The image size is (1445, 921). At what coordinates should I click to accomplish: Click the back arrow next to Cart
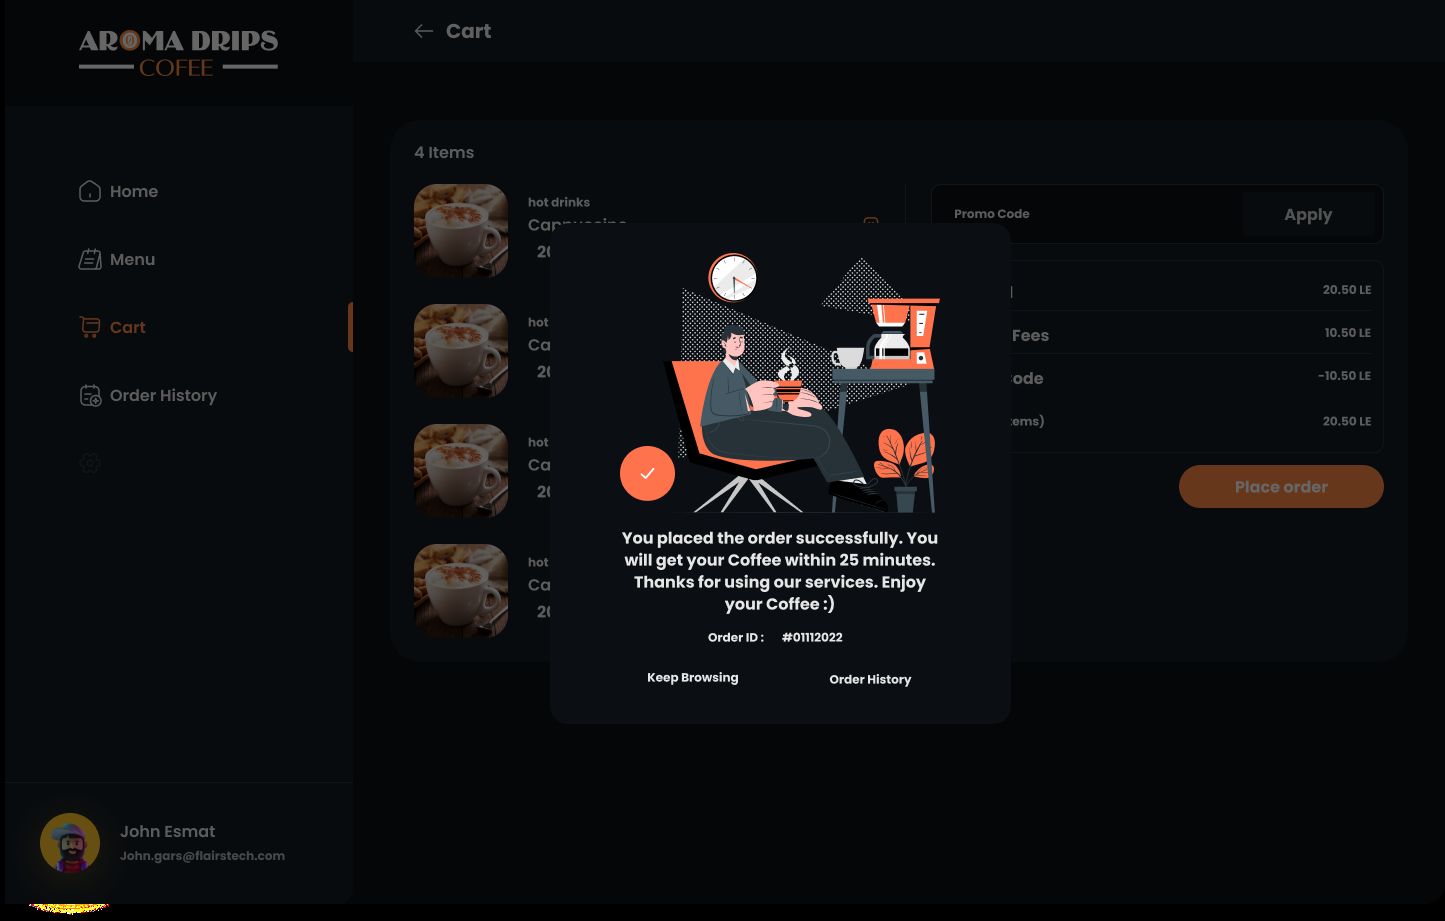click(424, 31)
